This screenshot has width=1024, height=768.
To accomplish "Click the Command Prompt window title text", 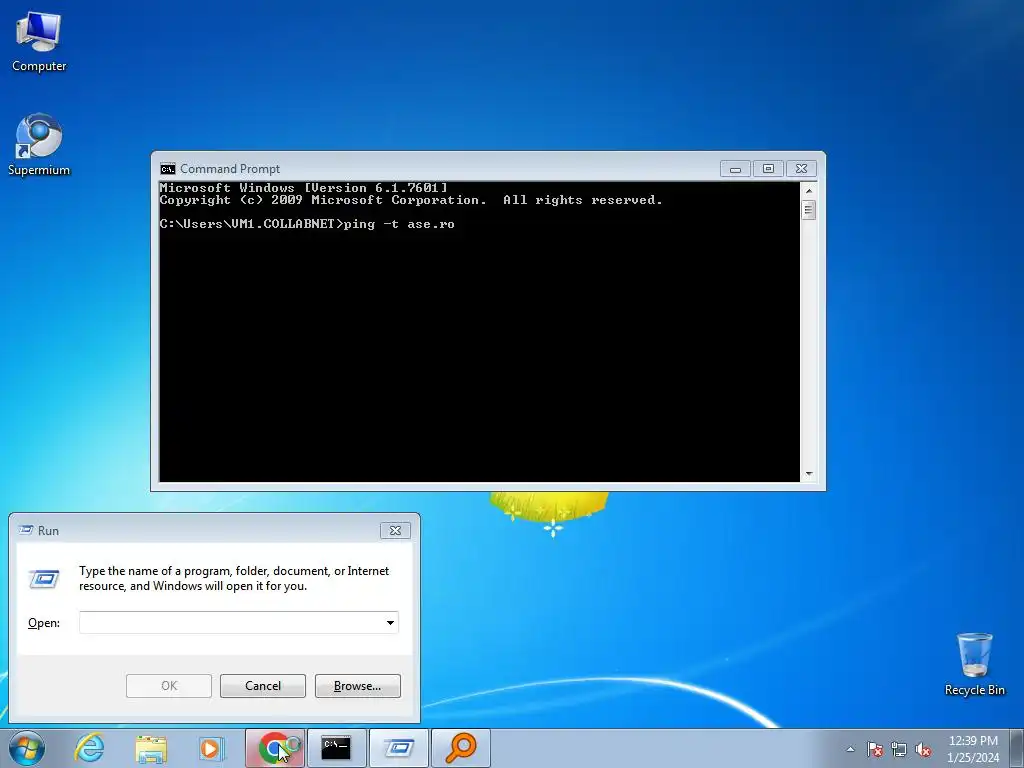I will pyautogui.click(x=230, y=169).
